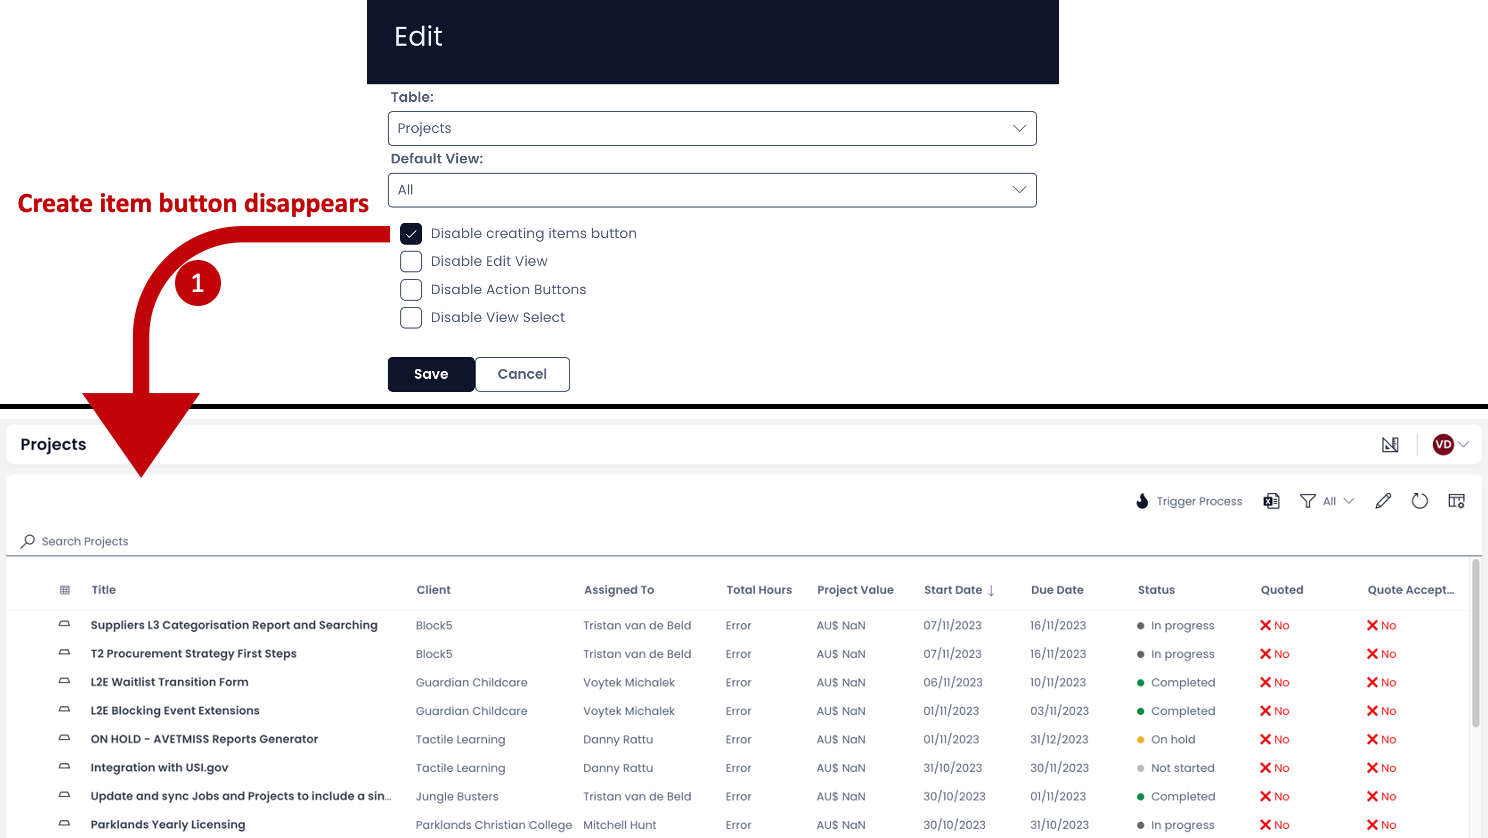This screenshot has height=838, width=1488.
Task: Click the VD user avatar
Action: tap(1443, 445)
